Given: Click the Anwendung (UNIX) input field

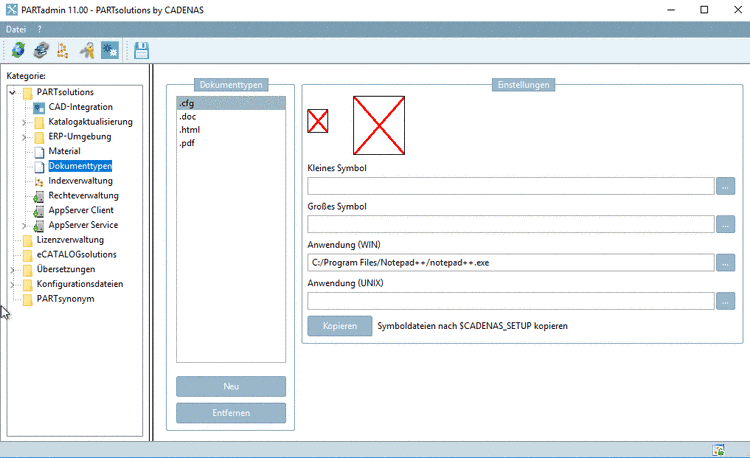Looking at the screenshot, I should pyautogui.click(x=511, y=301).
